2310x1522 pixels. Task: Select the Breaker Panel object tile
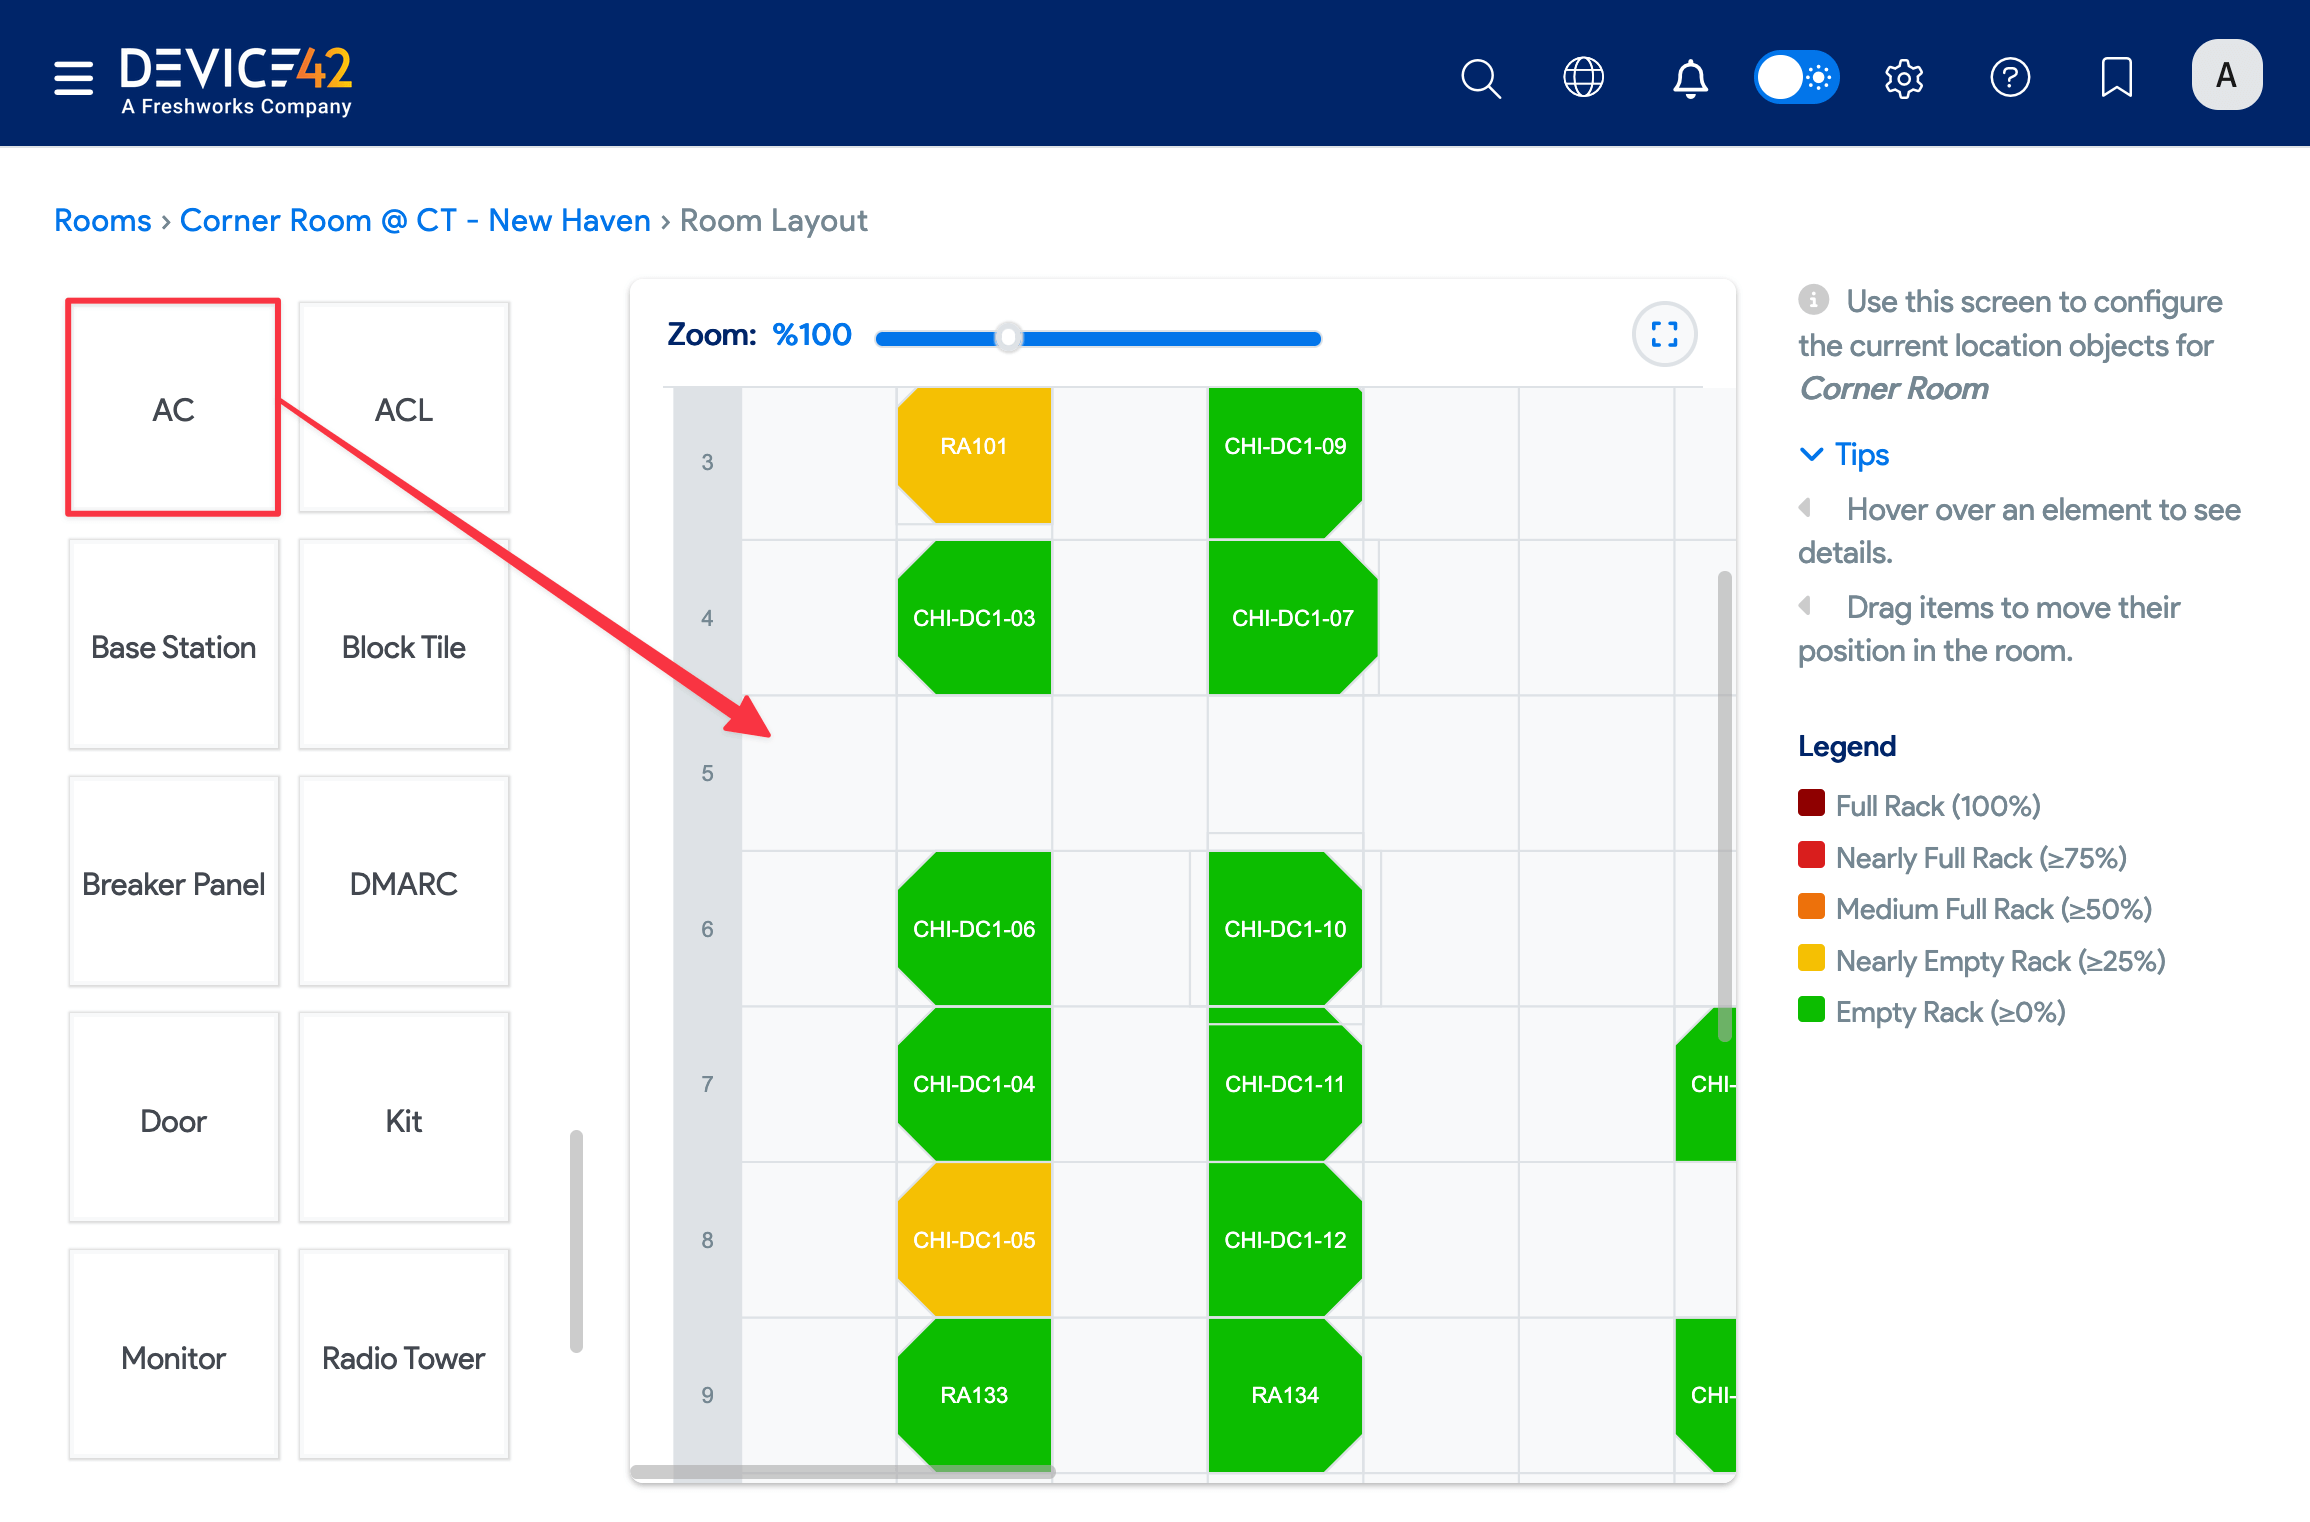(x=173, y=883)
